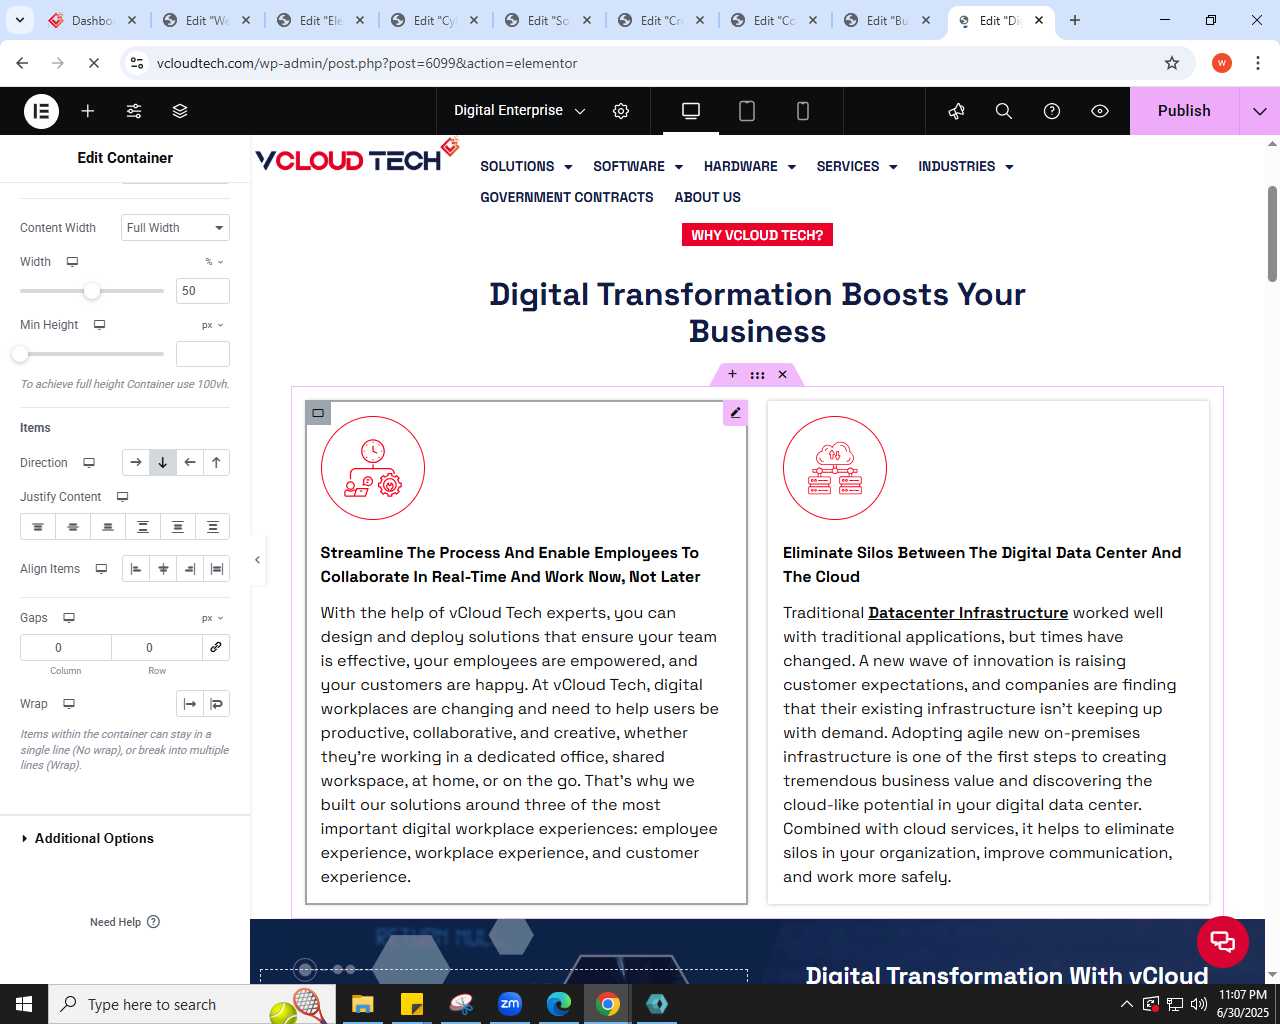Set Justify Content to end
Viewport: 1280px width, 1024px height.
click(x=108, y=527)
